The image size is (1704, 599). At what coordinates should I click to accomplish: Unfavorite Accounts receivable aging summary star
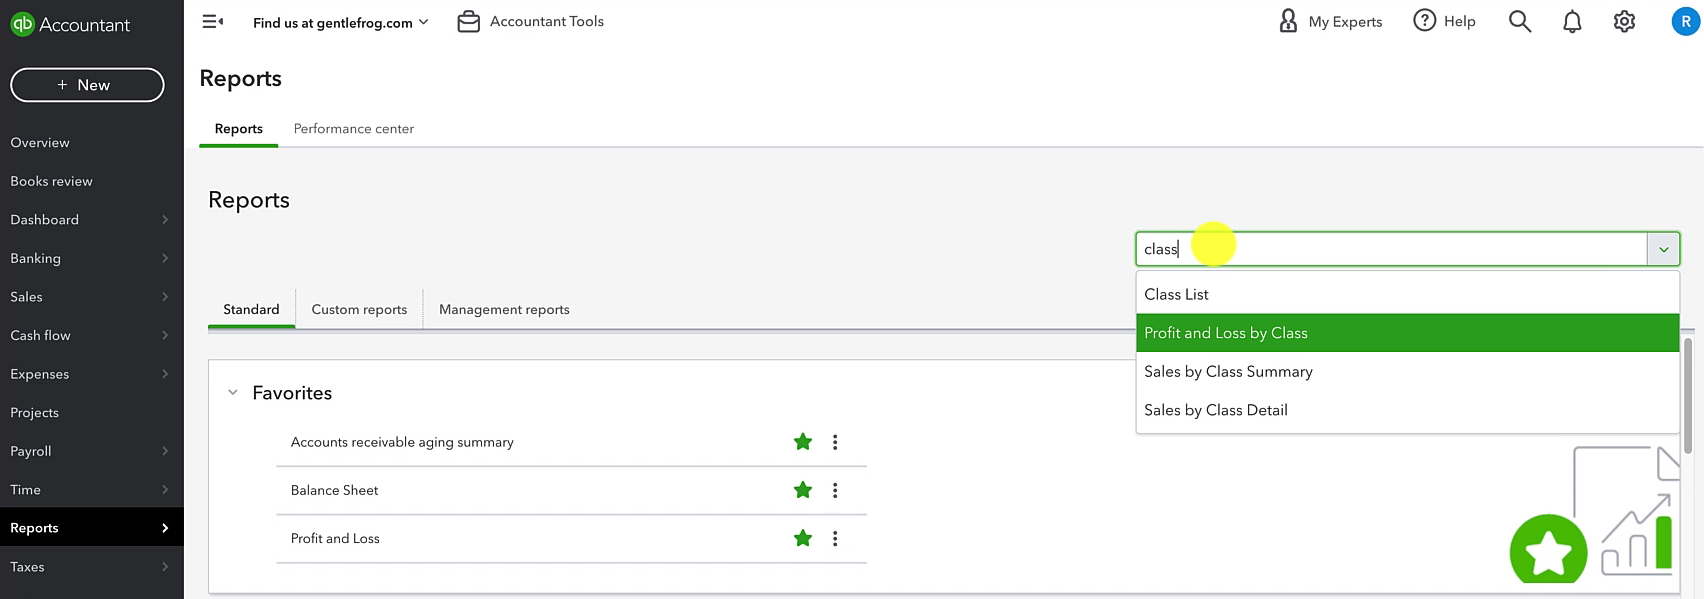coord(803,442)
